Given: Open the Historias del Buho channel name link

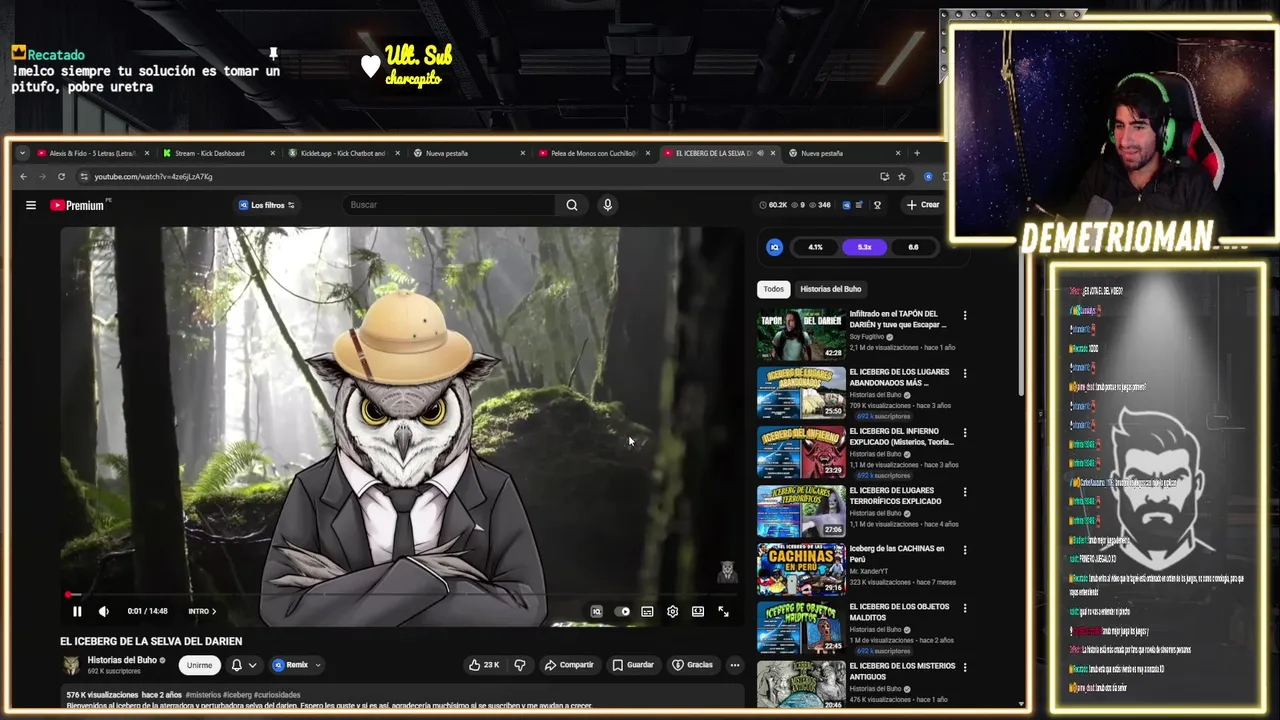Looking at the screenshot, I should [x=122, y=660].
